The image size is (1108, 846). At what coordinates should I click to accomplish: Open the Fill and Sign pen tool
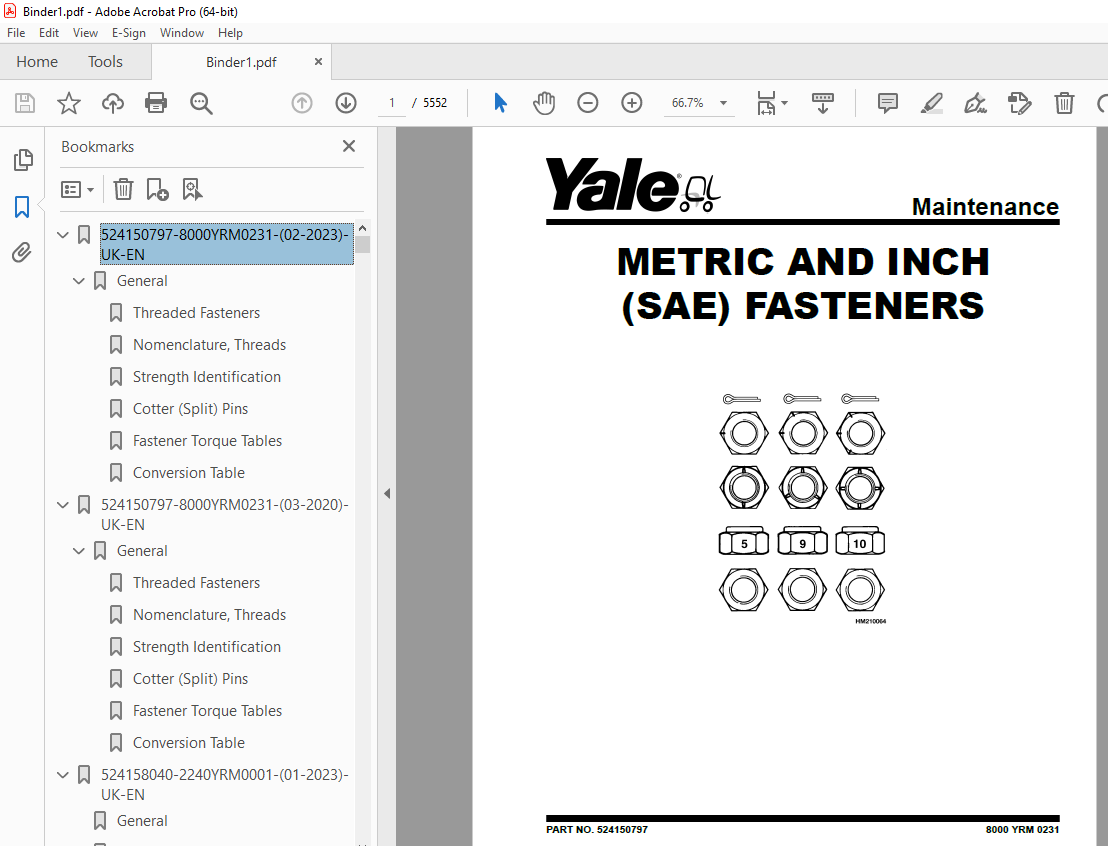975,103
